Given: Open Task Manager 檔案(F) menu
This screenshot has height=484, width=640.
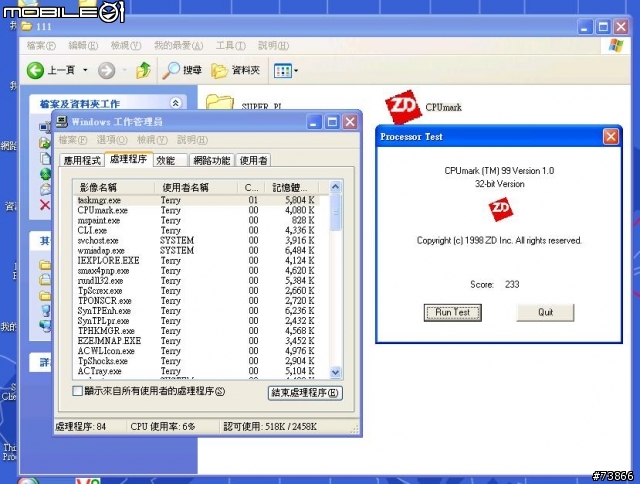Looking at the screenshot, I should (x=73, y=140).
